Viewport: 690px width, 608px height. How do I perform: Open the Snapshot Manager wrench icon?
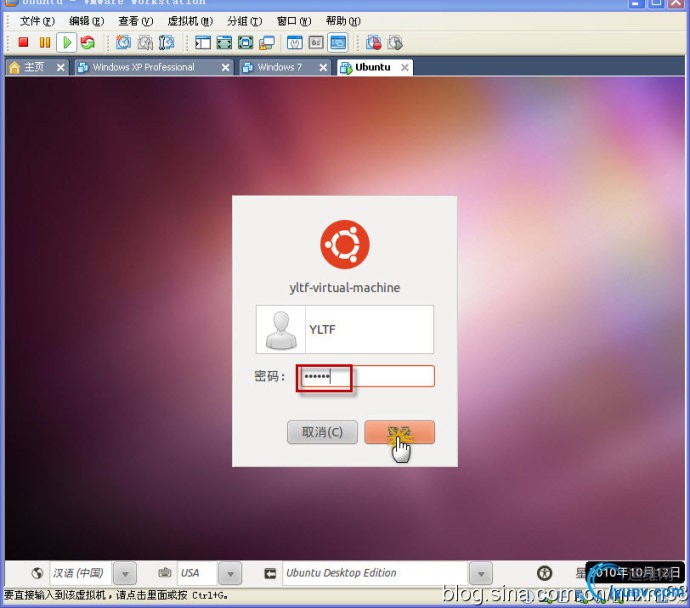tap(166, 42)
